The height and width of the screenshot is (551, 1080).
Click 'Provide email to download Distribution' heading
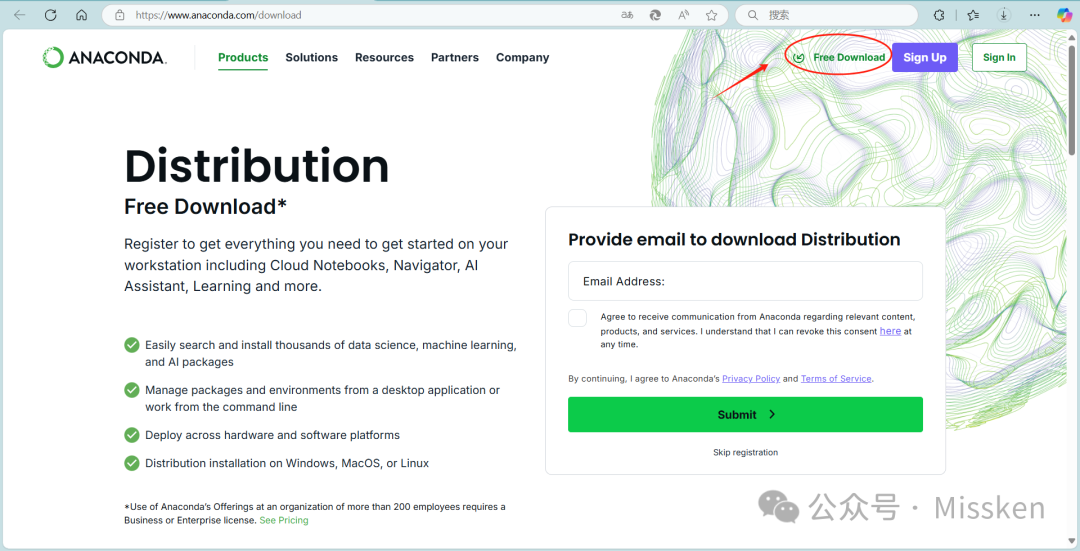(x=734, y=240)
